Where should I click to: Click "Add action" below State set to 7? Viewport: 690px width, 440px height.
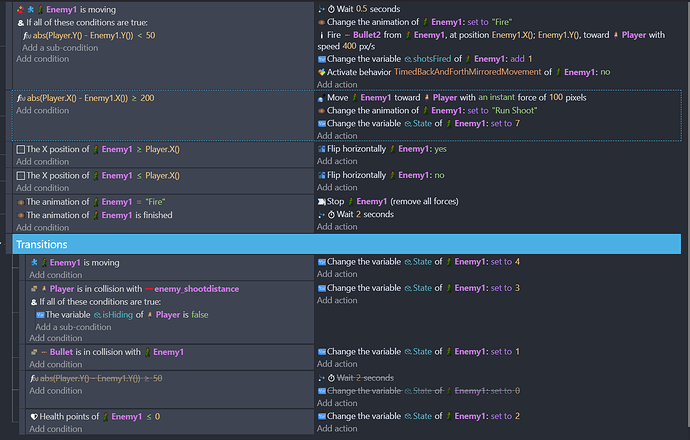[x=337, y=136]
